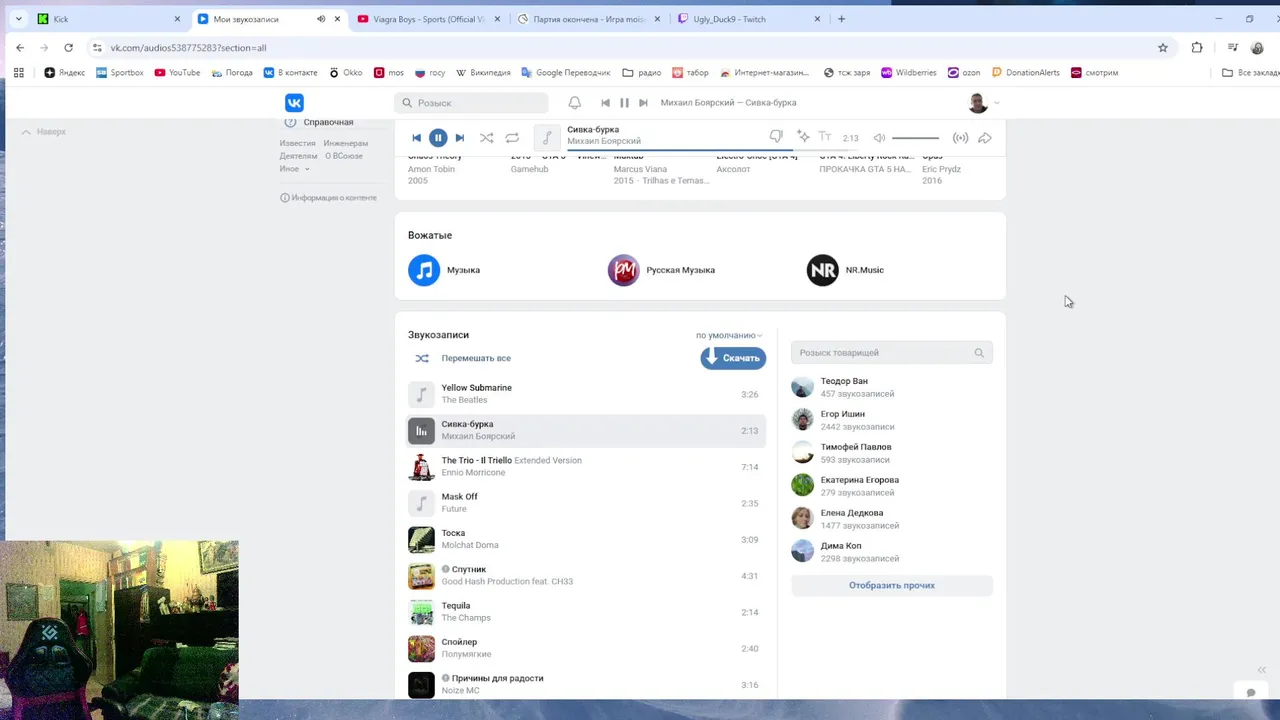This screenshot has width=1280, height=720.
Task: Bookmark this page with the star
Action: pyautogui.click(x=1163, y=47)
